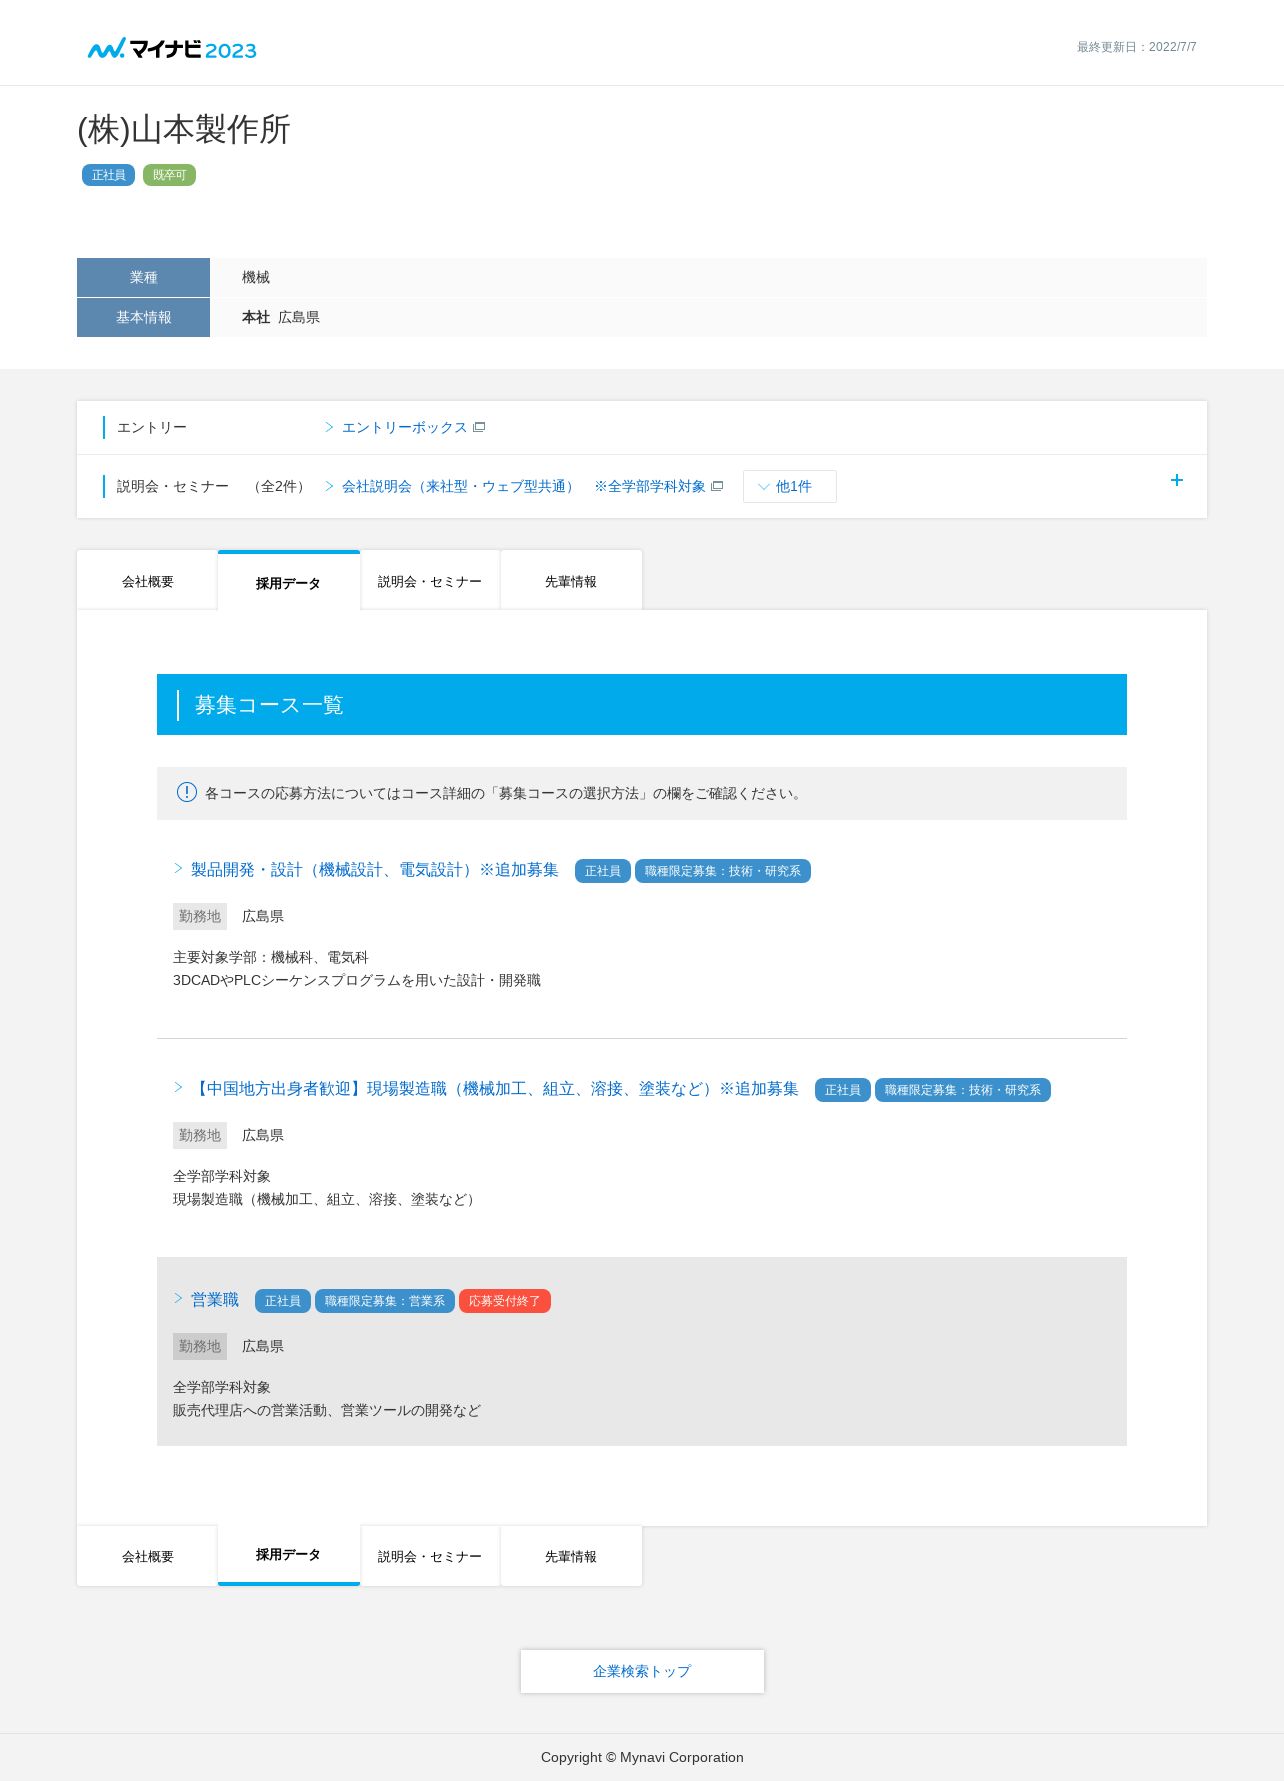Click the company name (株)山本製作所
Image resolution: width=1284 pixels, height=1781 pixels.
[184, 129]
